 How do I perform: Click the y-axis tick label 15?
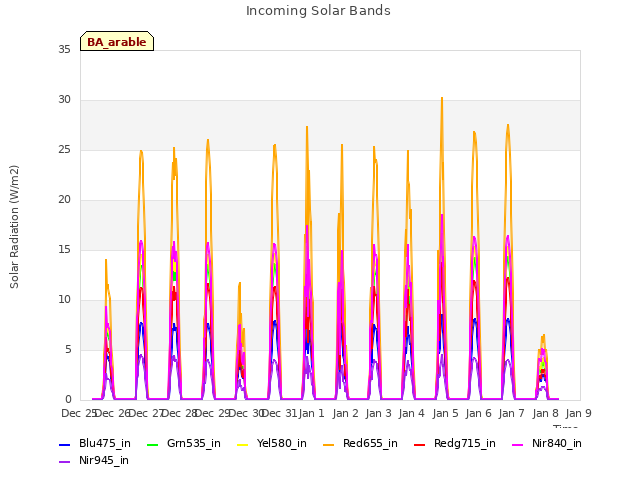64,250
